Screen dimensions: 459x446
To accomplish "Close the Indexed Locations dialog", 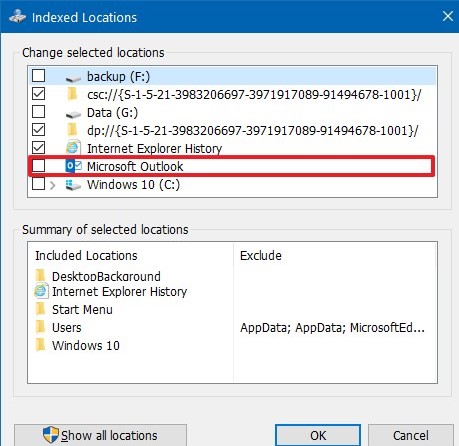I will 448,16.
